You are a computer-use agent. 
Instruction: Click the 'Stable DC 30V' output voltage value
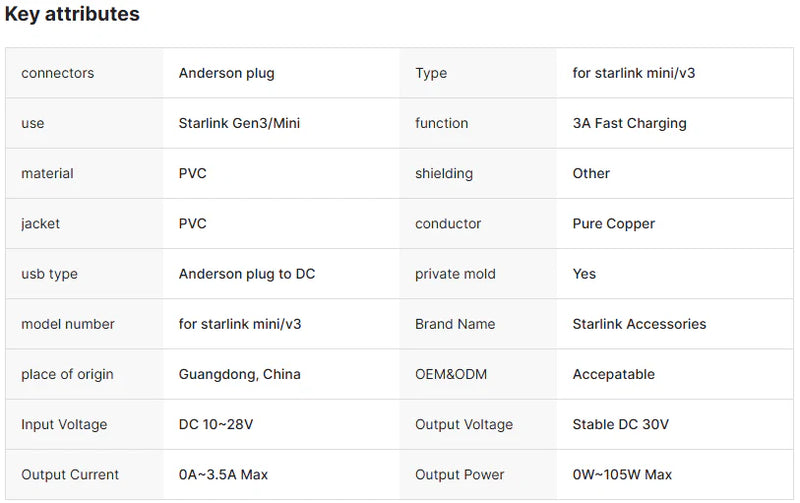pyautogui.click(x=621, y=424)
